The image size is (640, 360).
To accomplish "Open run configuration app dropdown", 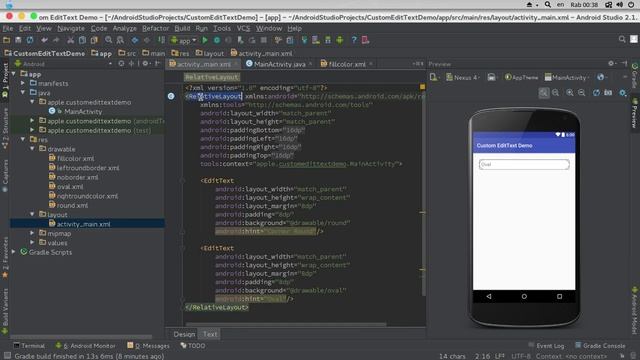I will pyautogui.click(x=184, y=40).
